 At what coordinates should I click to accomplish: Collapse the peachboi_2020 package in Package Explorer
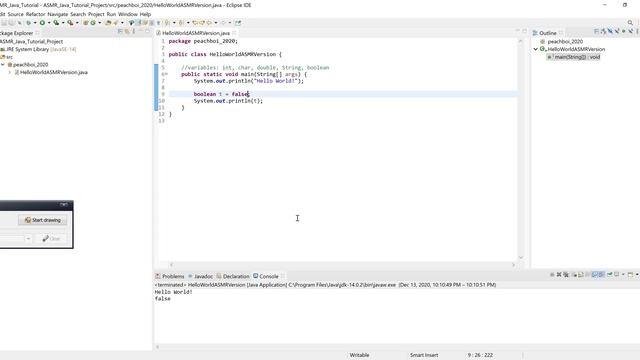tap(3, 64)
